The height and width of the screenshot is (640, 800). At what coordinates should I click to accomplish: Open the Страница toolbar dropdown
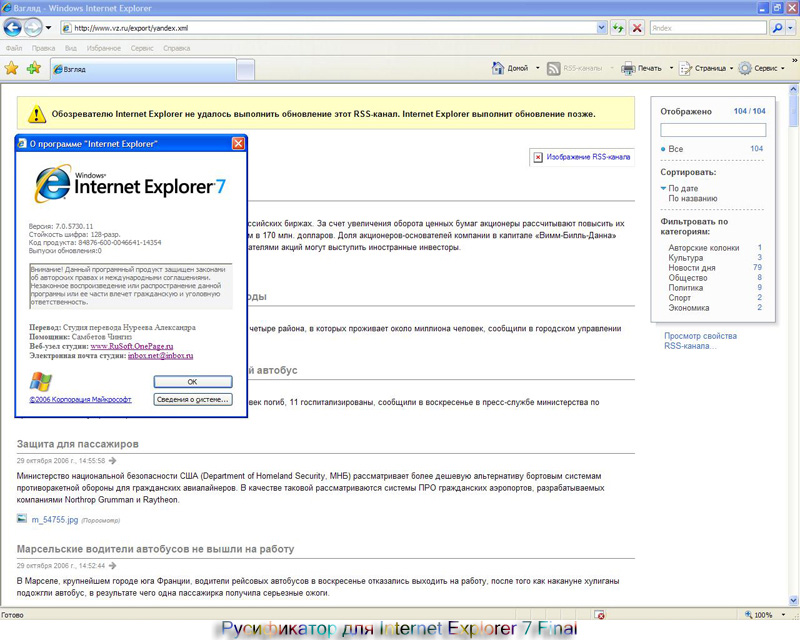[706, 68]
